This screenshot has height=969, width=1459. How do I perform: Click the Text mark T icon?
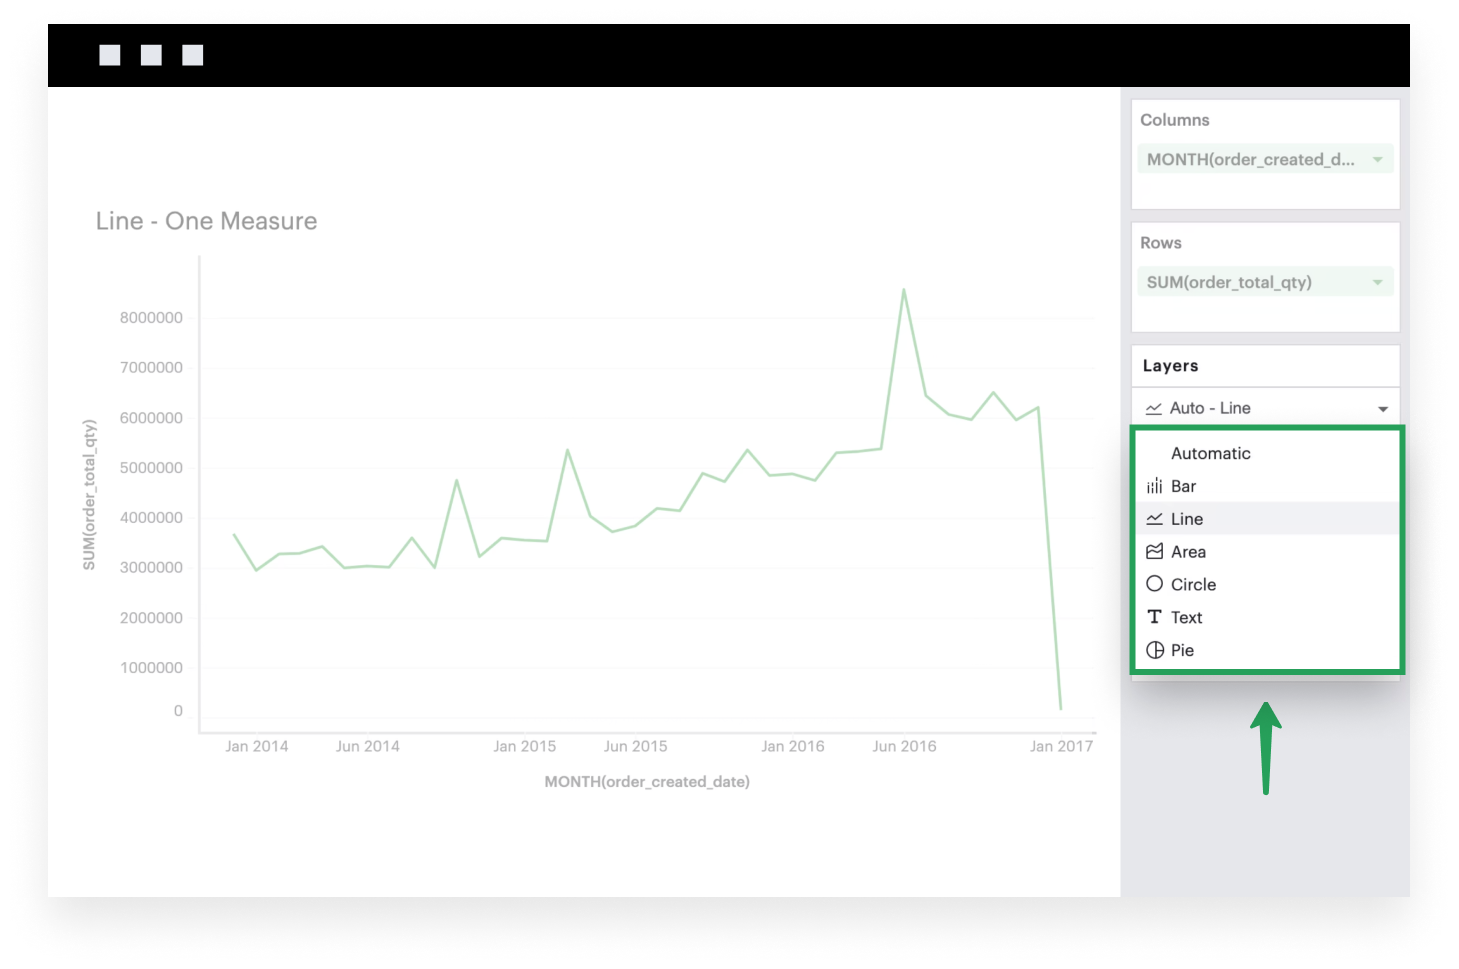tap(1154, 617)
